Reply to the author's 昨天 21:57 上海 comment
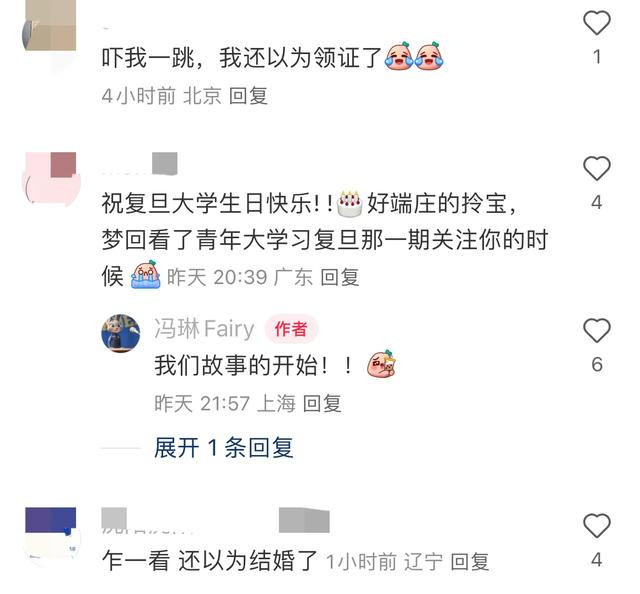Image resolution: width=640 pixels, height=594 pixels. point(322,404)
